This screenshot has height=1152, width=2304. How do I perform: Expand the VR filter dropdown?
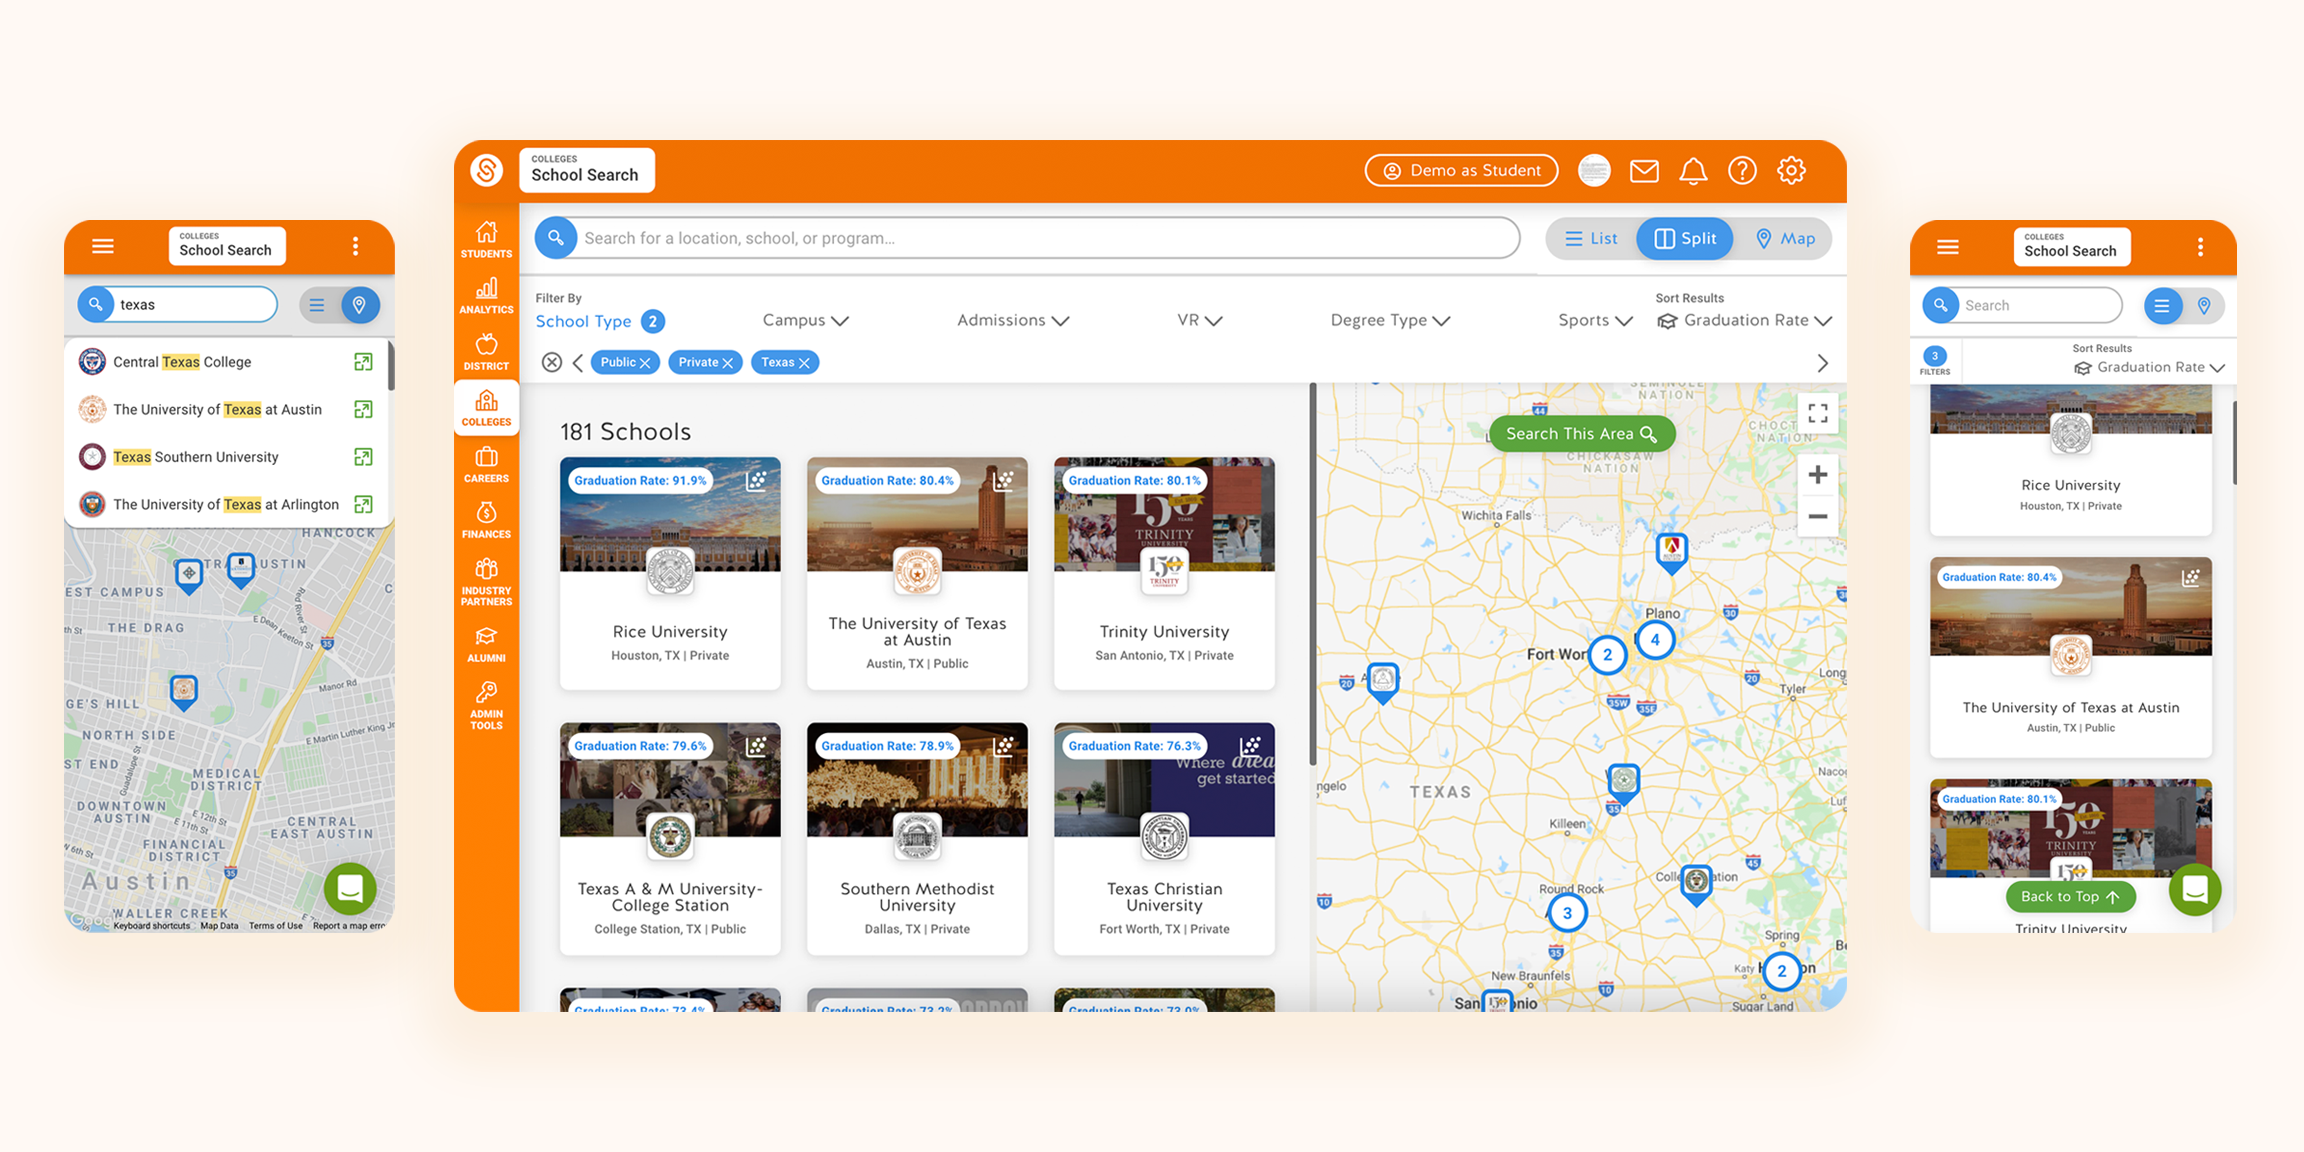click(x=1199, y=321)
